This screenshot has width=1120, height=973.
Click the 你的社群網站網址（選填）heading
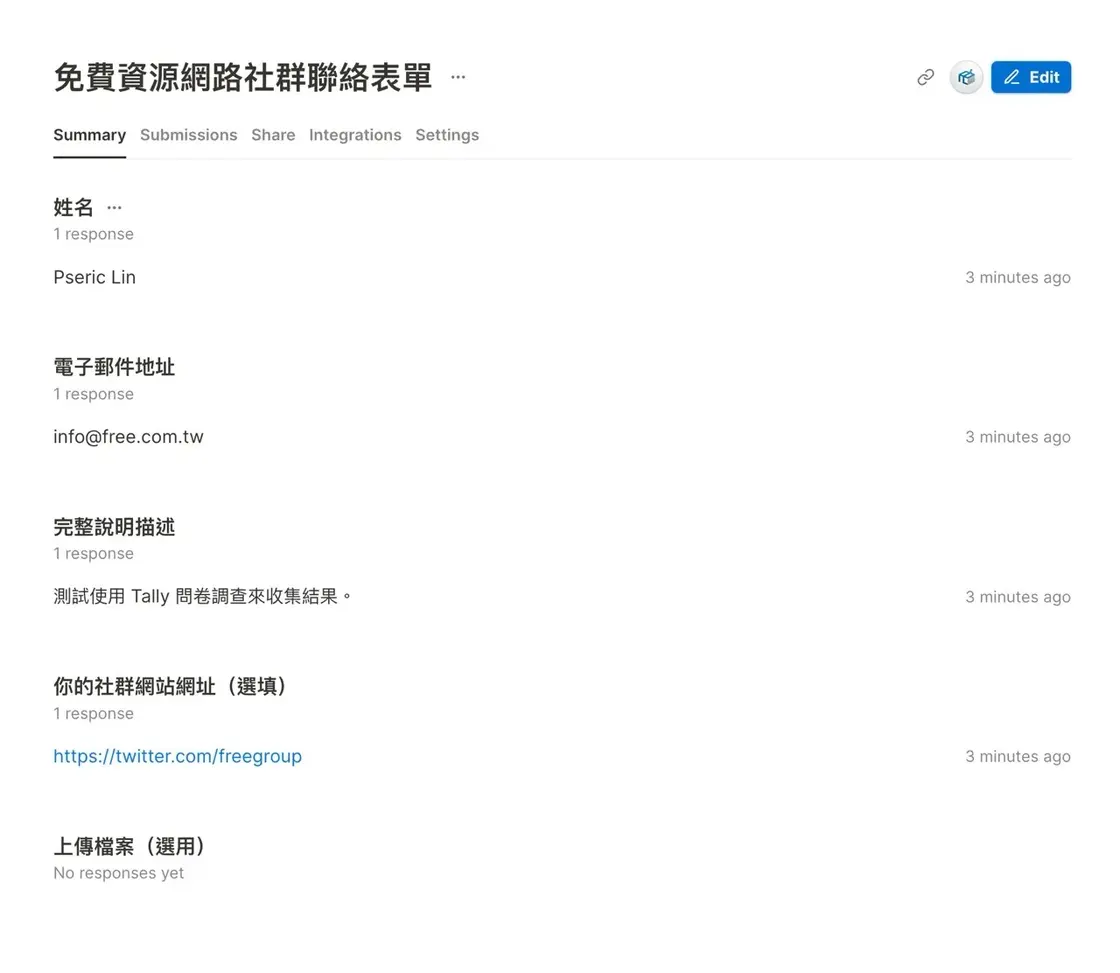click(170, 687)
